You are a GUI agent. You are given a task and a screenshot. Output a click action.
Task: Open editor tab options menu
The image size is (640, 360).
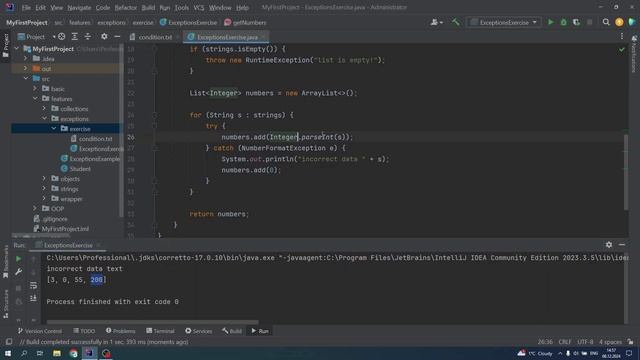622,37
